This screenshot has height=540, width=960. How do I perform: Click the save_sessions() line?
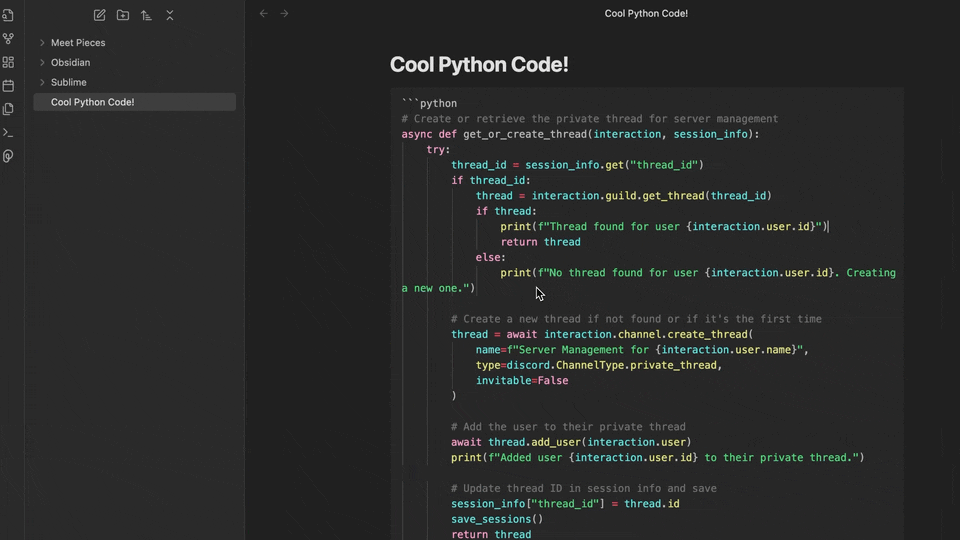coord(497,519)
